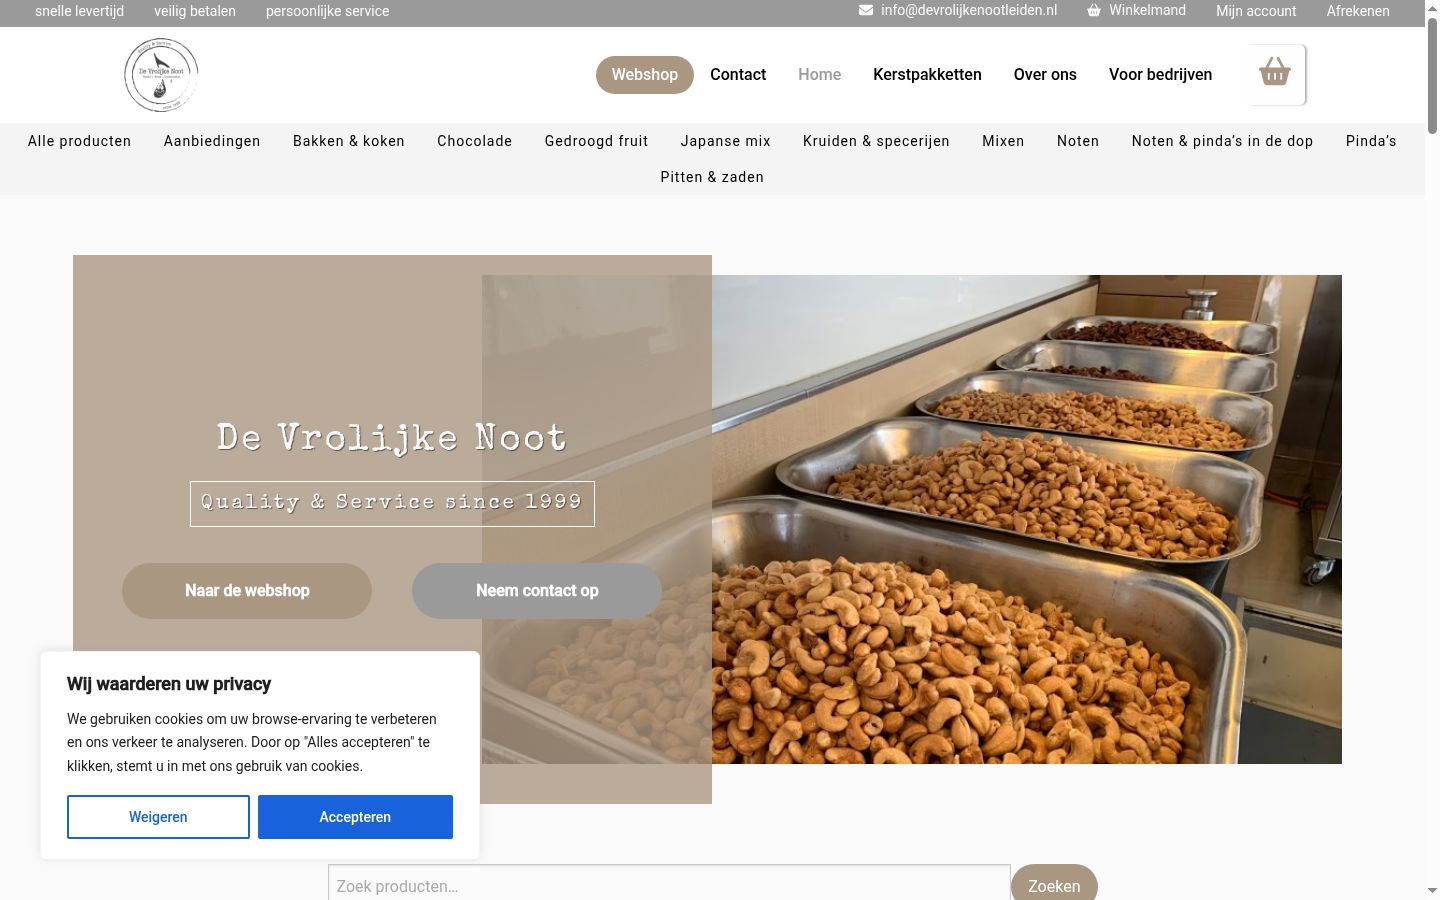Open the Noten category
The height and width of the screenshot is (900, 1440).
pos(1078,141)
